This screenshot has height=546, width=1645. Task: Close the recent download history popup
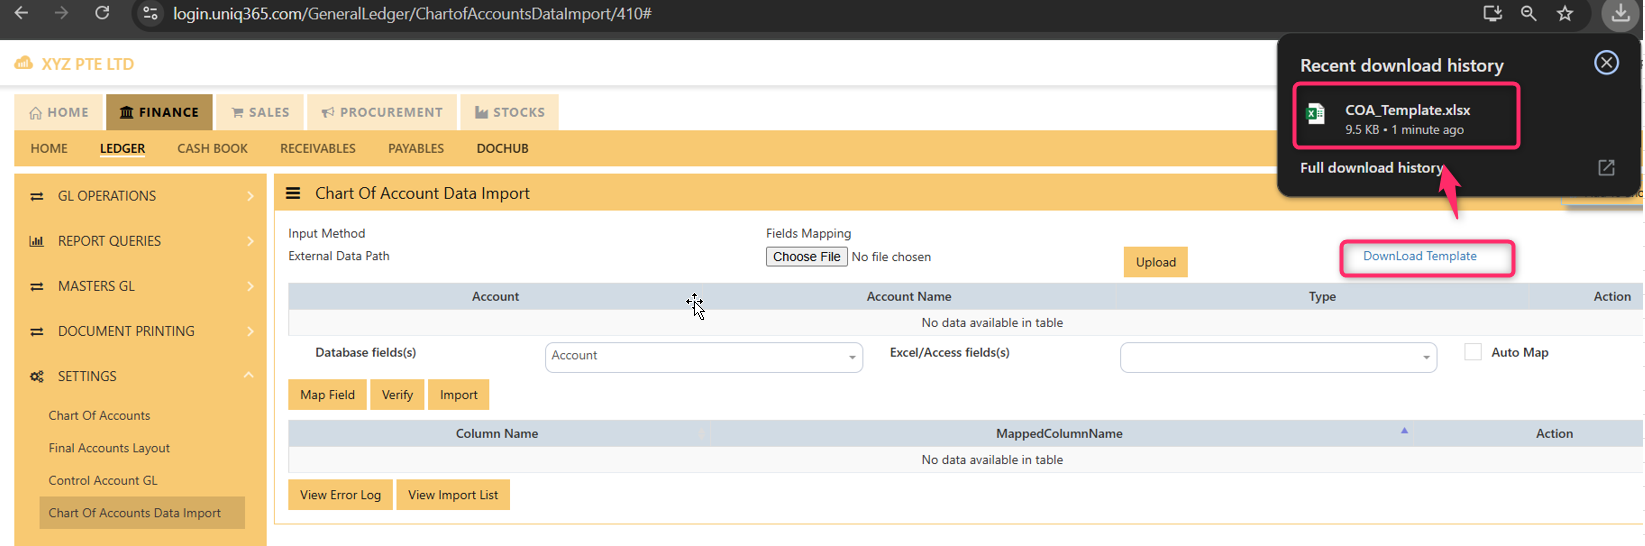1606,62
